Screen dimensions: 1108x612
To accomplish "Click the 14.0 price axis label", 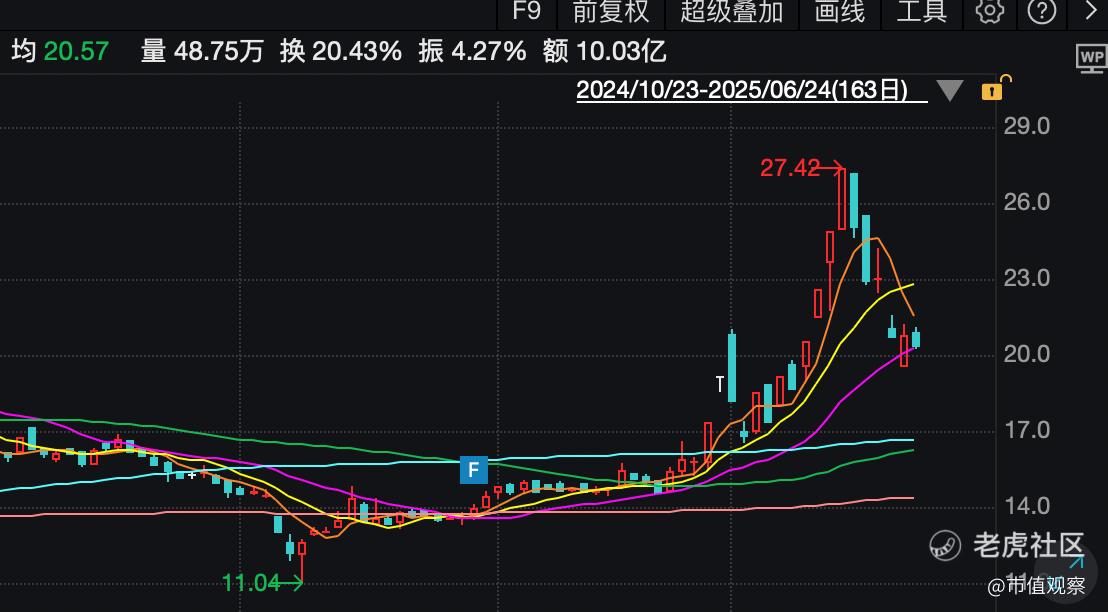I will coord(1027,506).
